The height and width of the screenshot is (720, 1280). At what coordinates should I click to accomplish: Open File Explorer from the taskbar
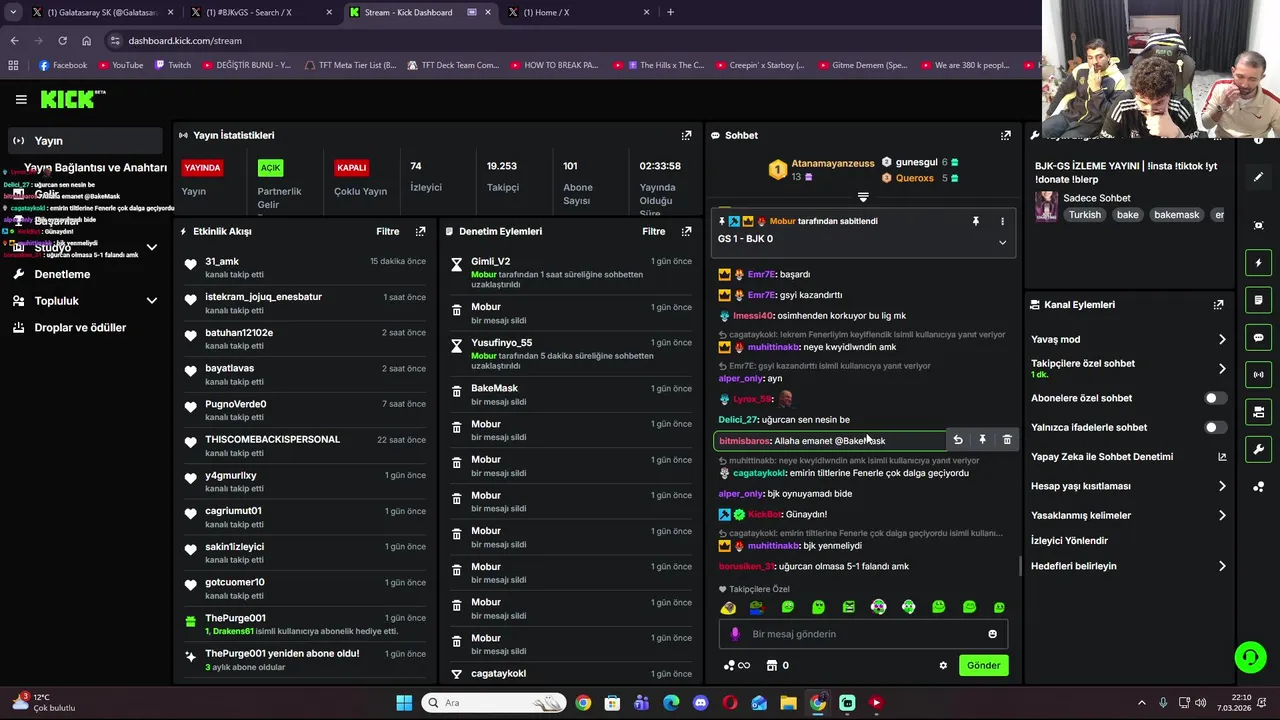788,703
